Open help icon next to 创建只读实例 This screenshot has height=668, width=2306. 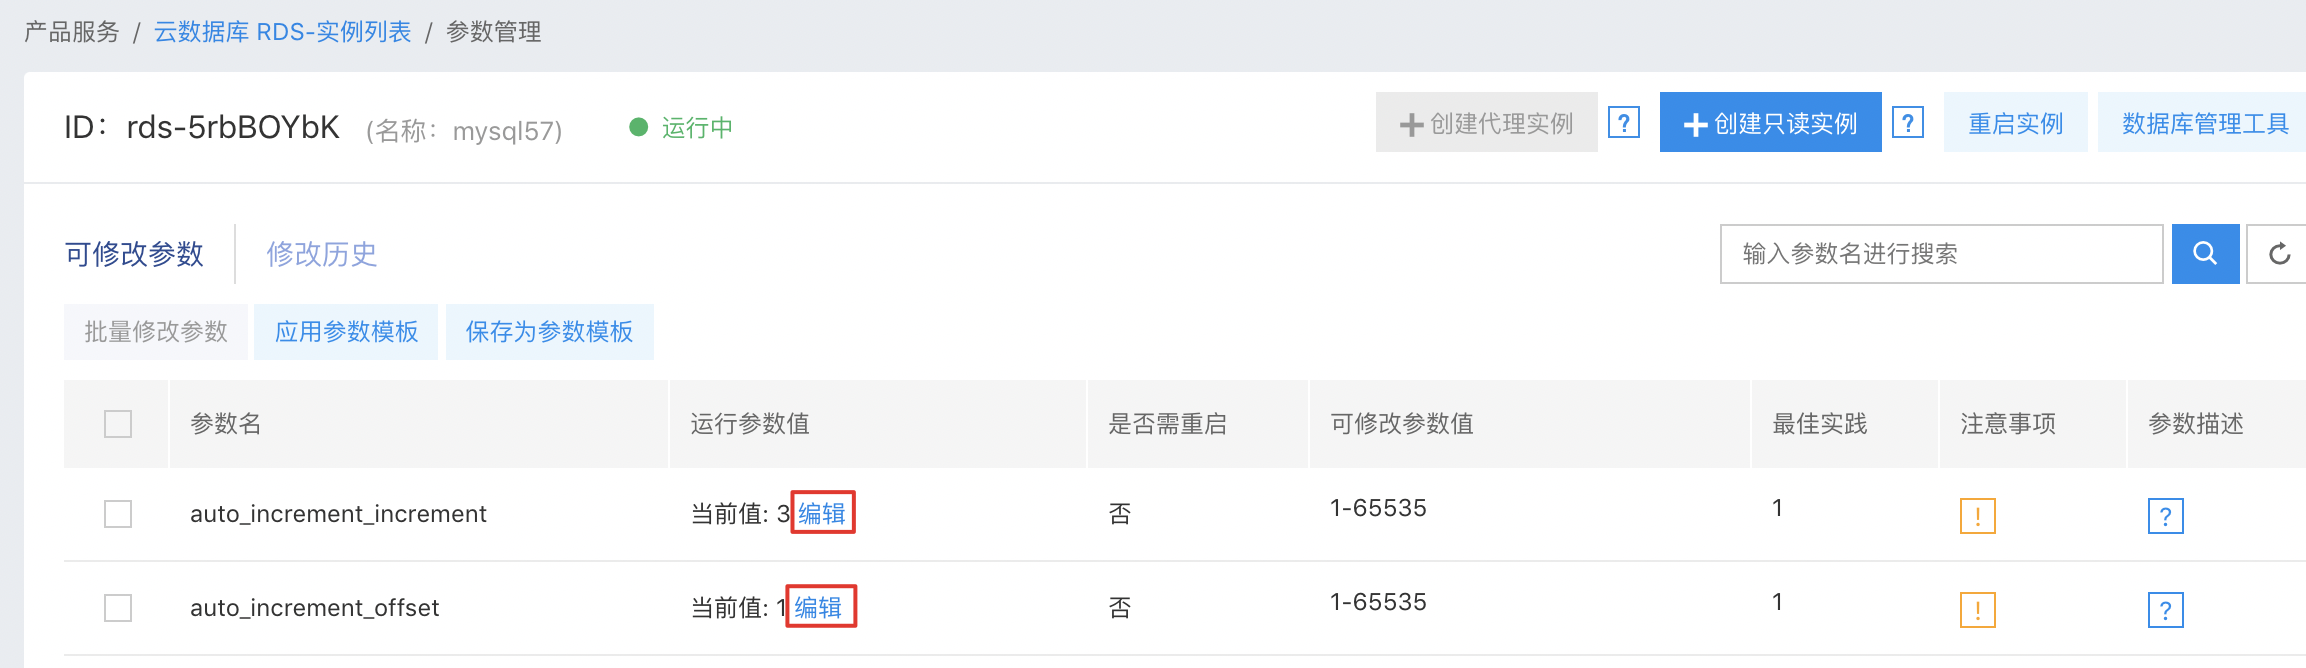[1908, 123]
